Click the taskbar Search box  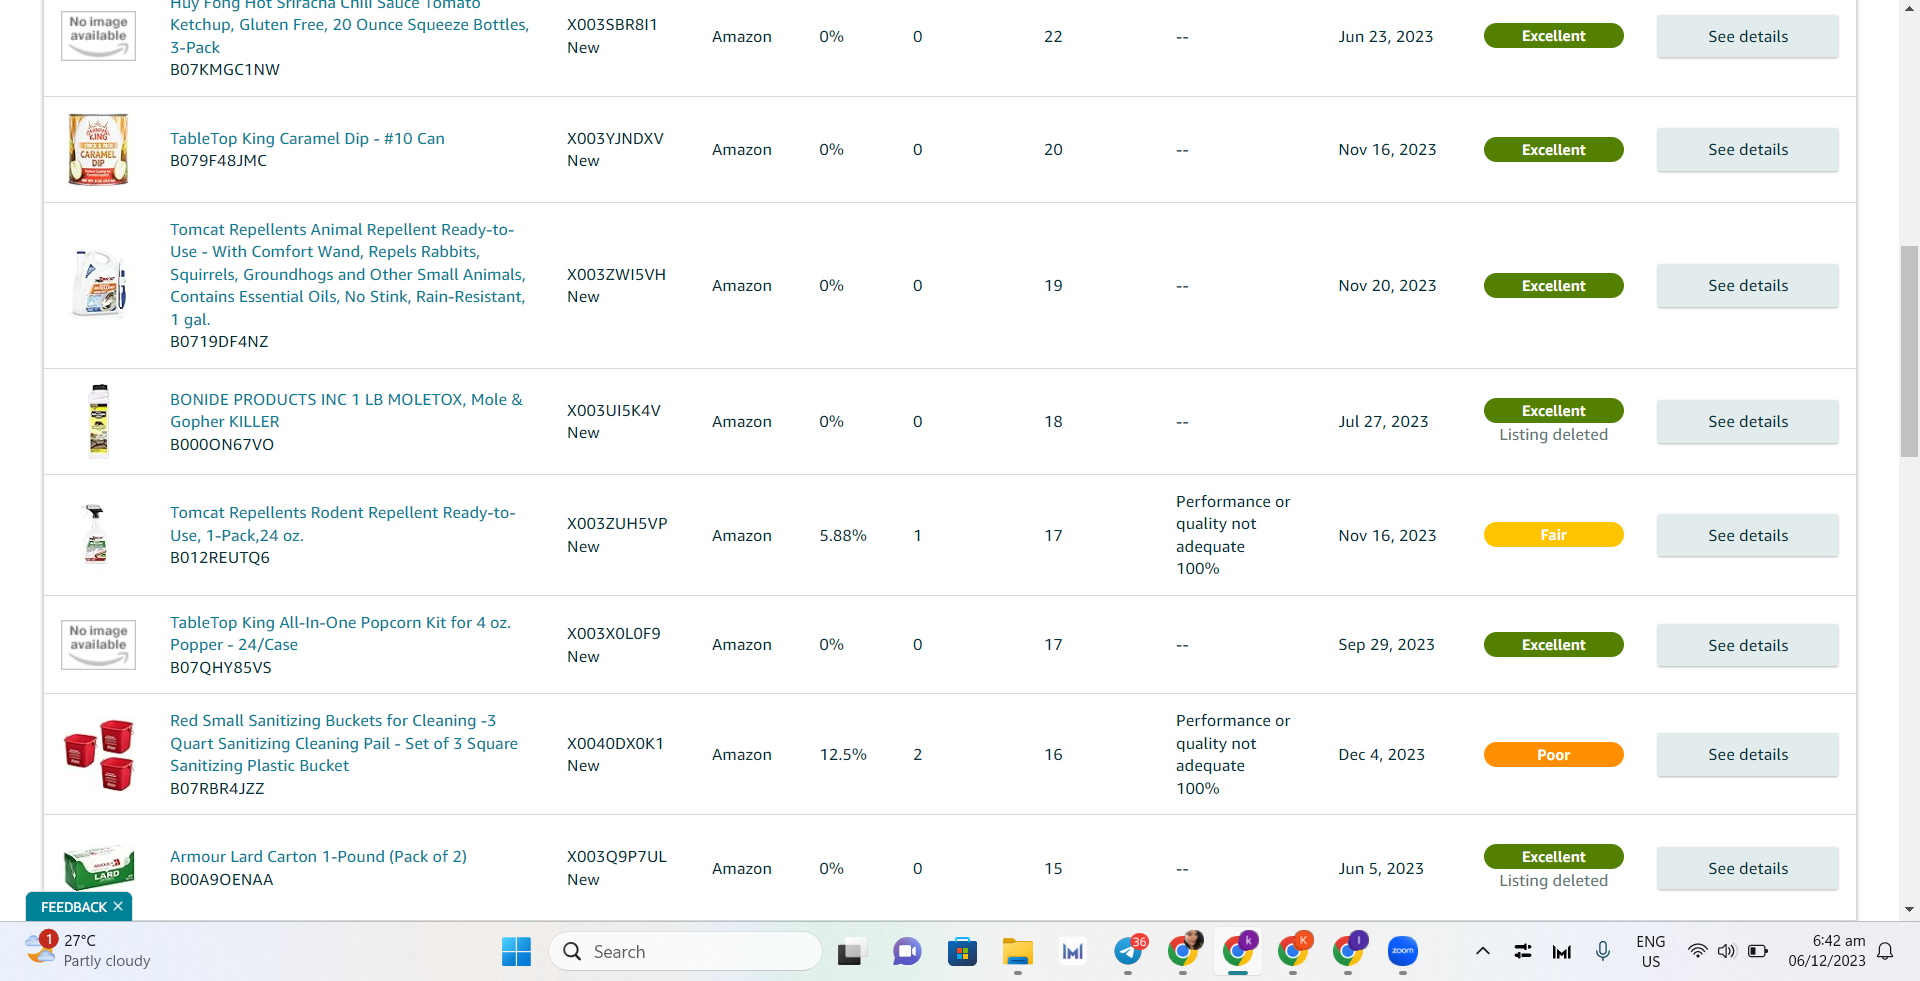point(685,952)
